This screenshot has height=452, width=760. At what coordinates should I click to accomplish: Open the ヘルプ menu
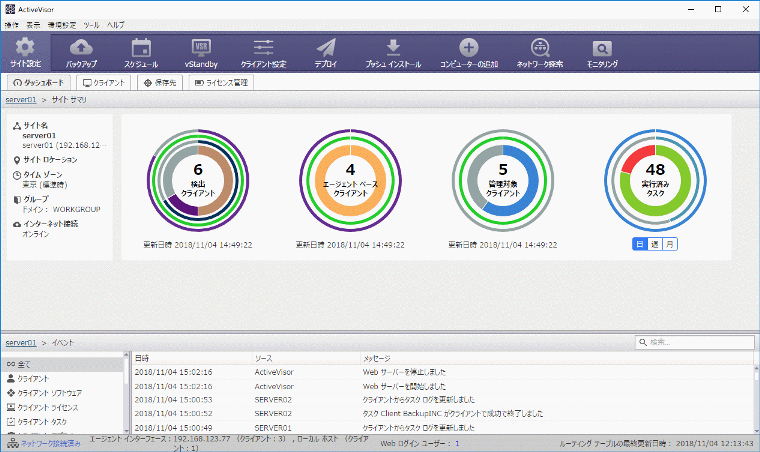(115, 25)
